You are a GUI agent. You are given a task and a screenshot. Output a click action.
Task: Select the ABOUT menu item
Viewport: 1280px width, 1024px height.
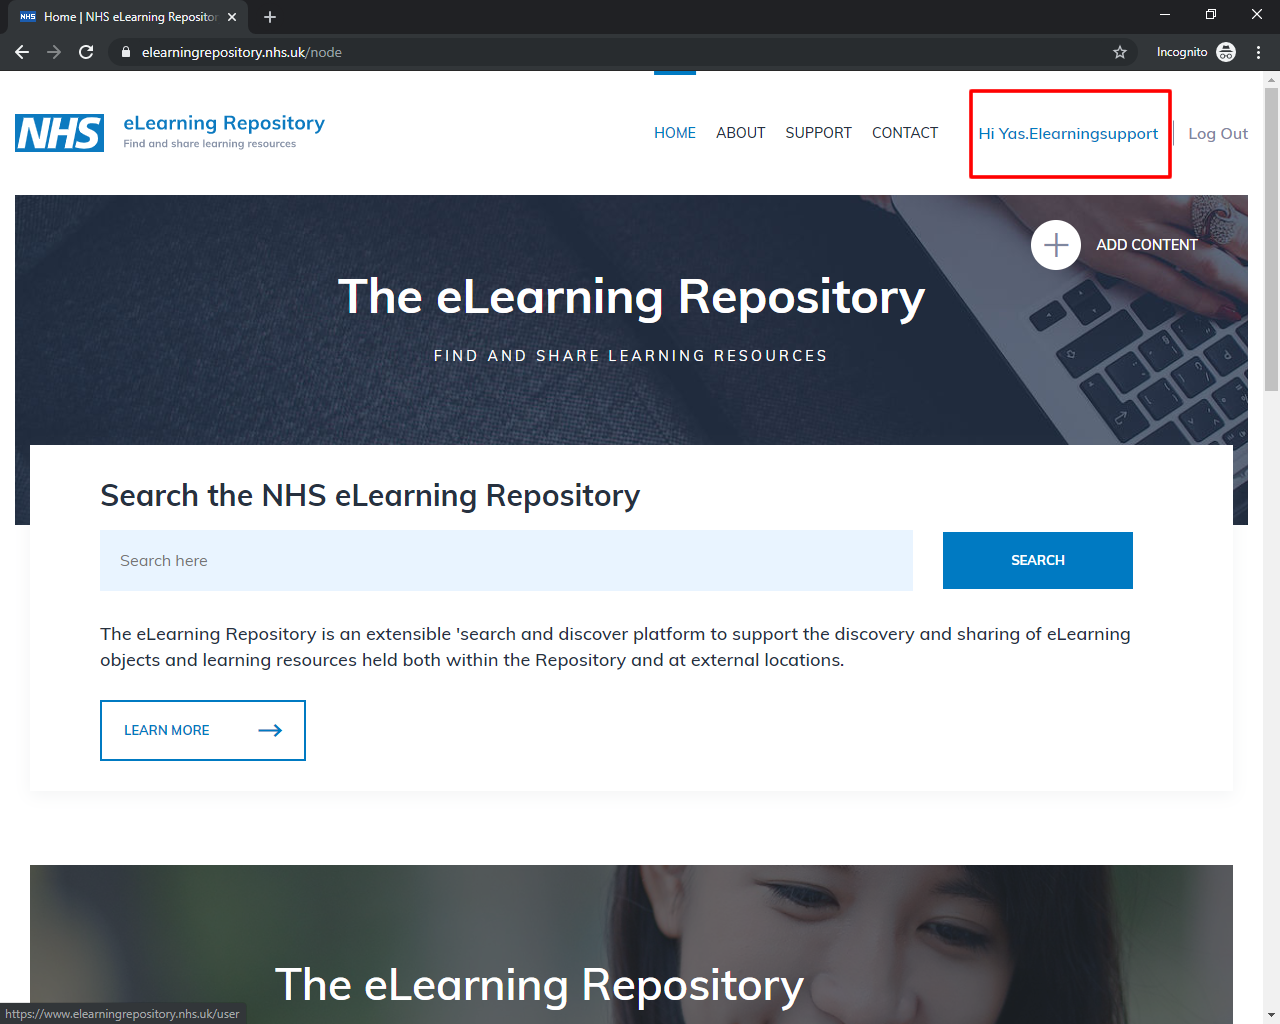pyautogui.click(x=740, y=132)
